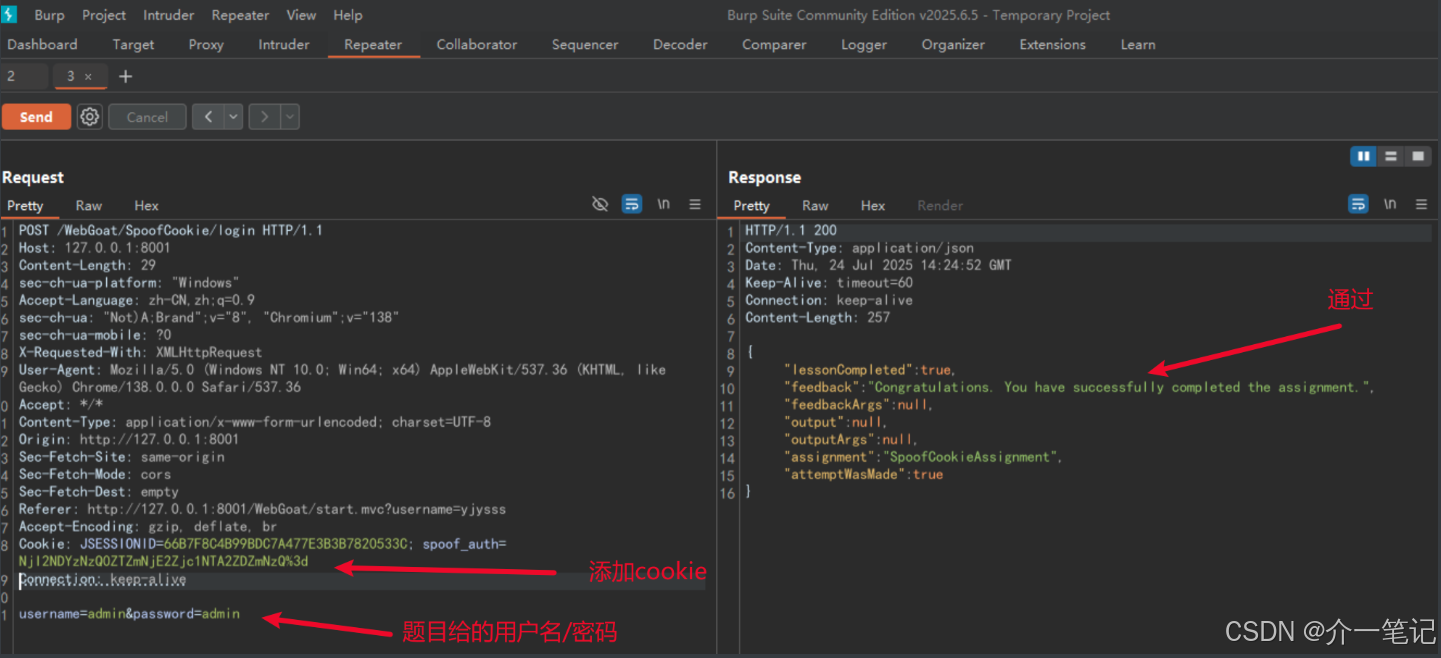The image size is (1441, 658).
Task: Select Response Render view tab
Action: click(940, 205)
